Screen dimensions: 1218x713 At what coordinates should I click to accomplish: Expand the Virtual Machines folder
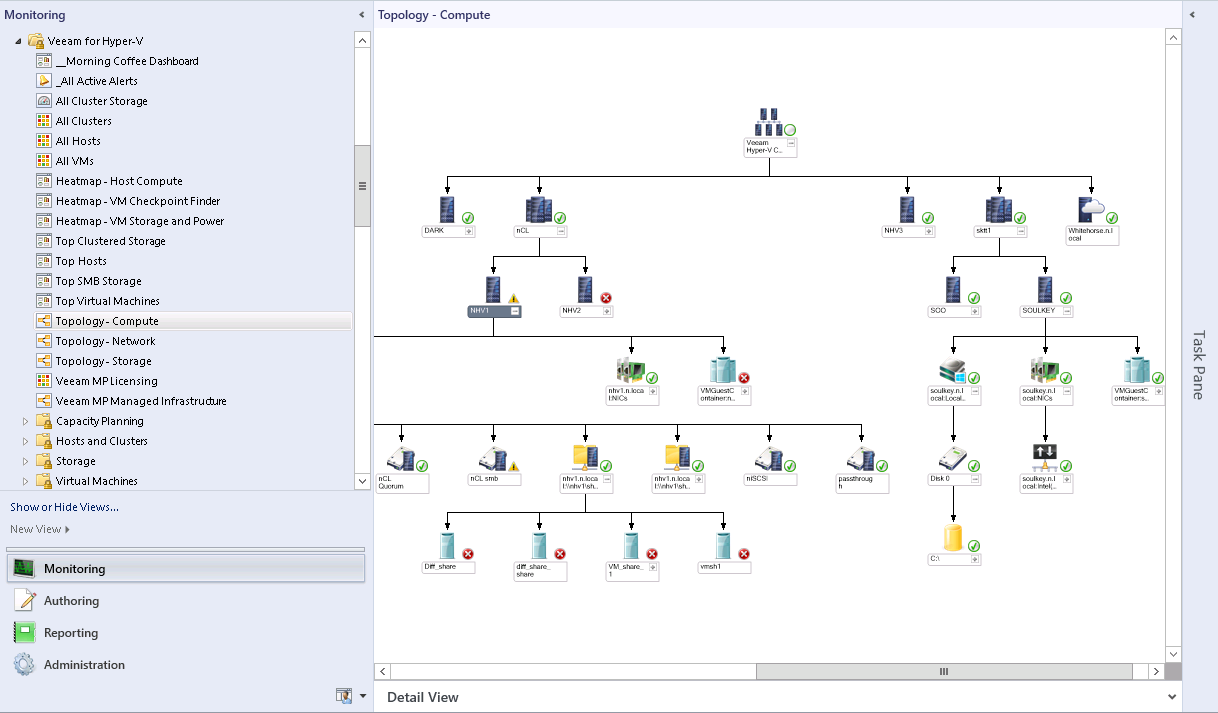[x=26, y=481]
